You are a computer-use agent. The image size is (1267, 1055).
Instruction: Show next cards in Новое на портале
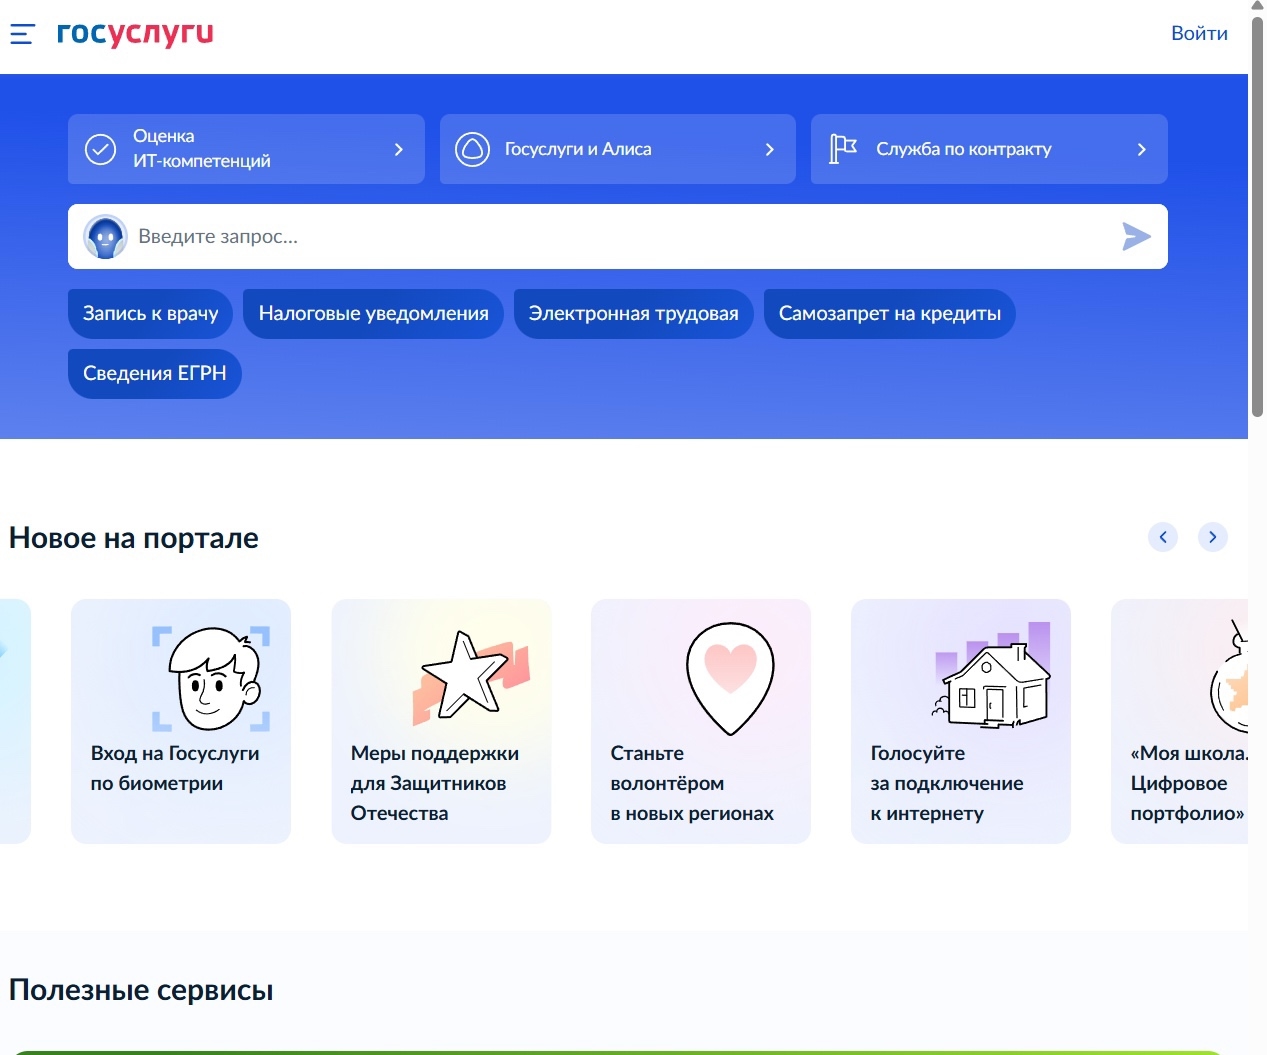pyautogui.click(x=1213, y=537)
